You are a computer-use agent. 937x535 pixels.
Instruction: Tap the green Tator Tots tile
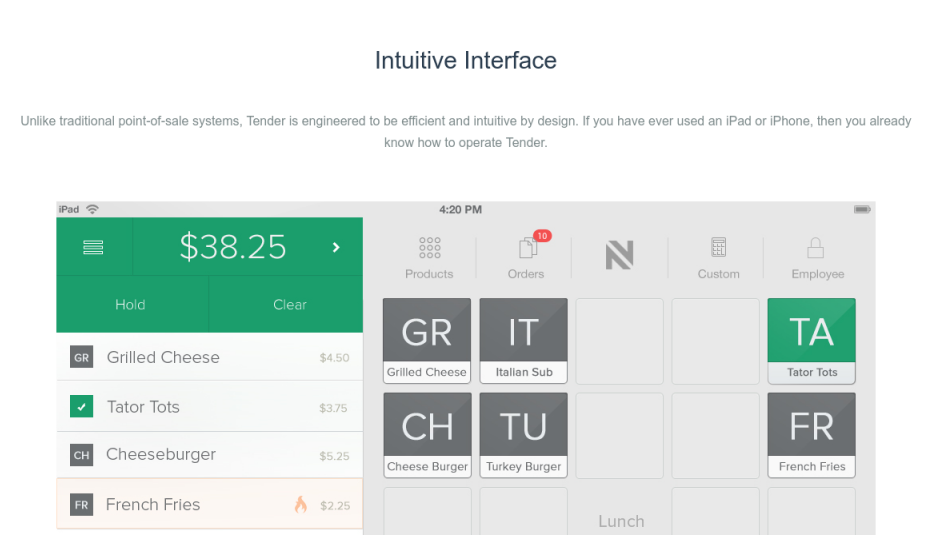pyautogui.click(x=812, y=341)
